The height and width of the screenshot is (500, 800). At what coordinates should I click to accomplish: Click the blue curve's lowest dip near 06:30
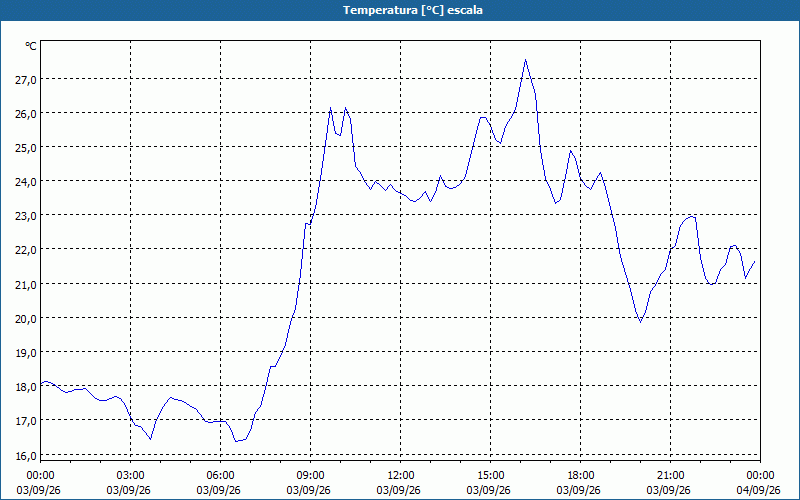click(236, 441)
